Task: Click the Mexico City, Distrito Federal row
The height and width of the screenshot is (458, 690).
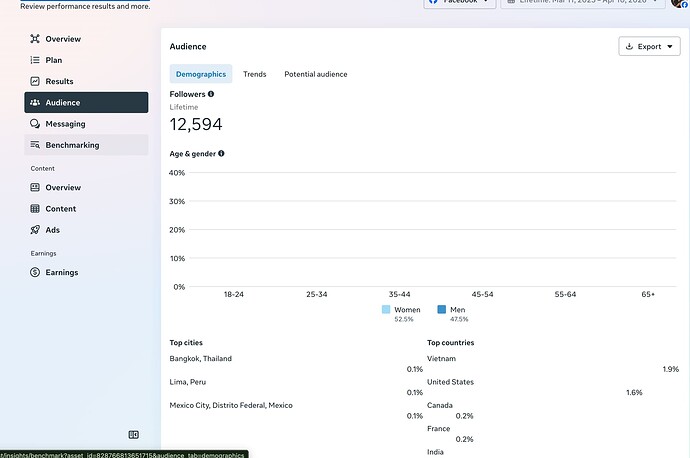Action: coord(296,410)
